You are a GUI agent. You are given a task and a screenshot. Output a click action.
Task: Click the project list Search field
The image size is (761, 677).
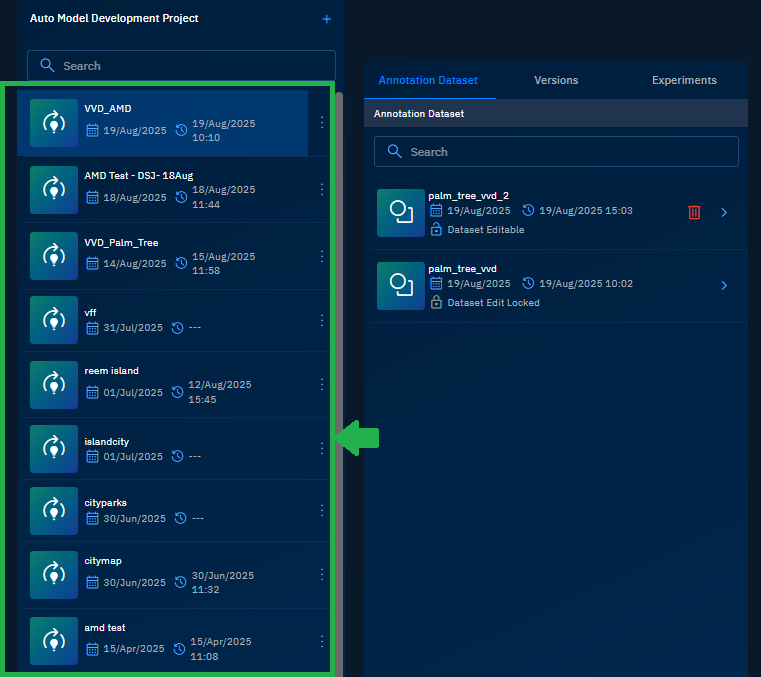180,66
